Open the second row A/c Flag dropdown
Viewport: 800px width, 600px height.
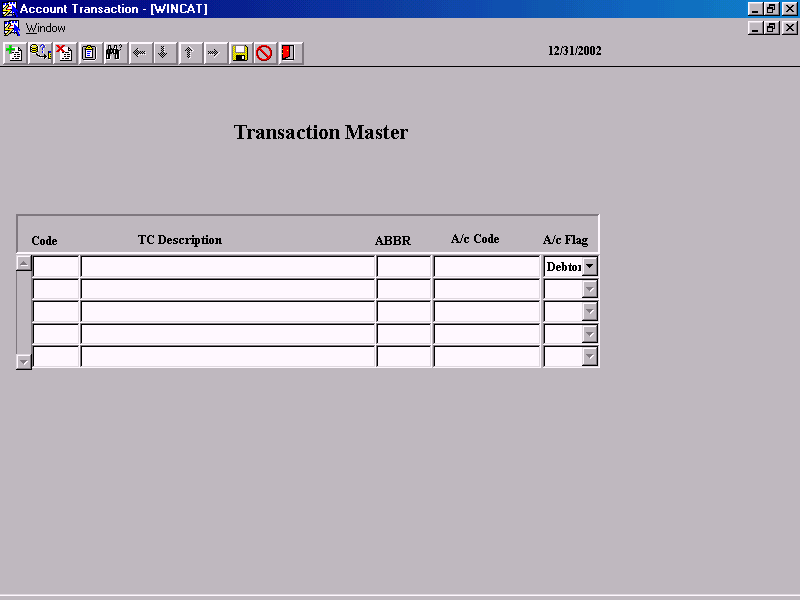click(x=590, y=289)
